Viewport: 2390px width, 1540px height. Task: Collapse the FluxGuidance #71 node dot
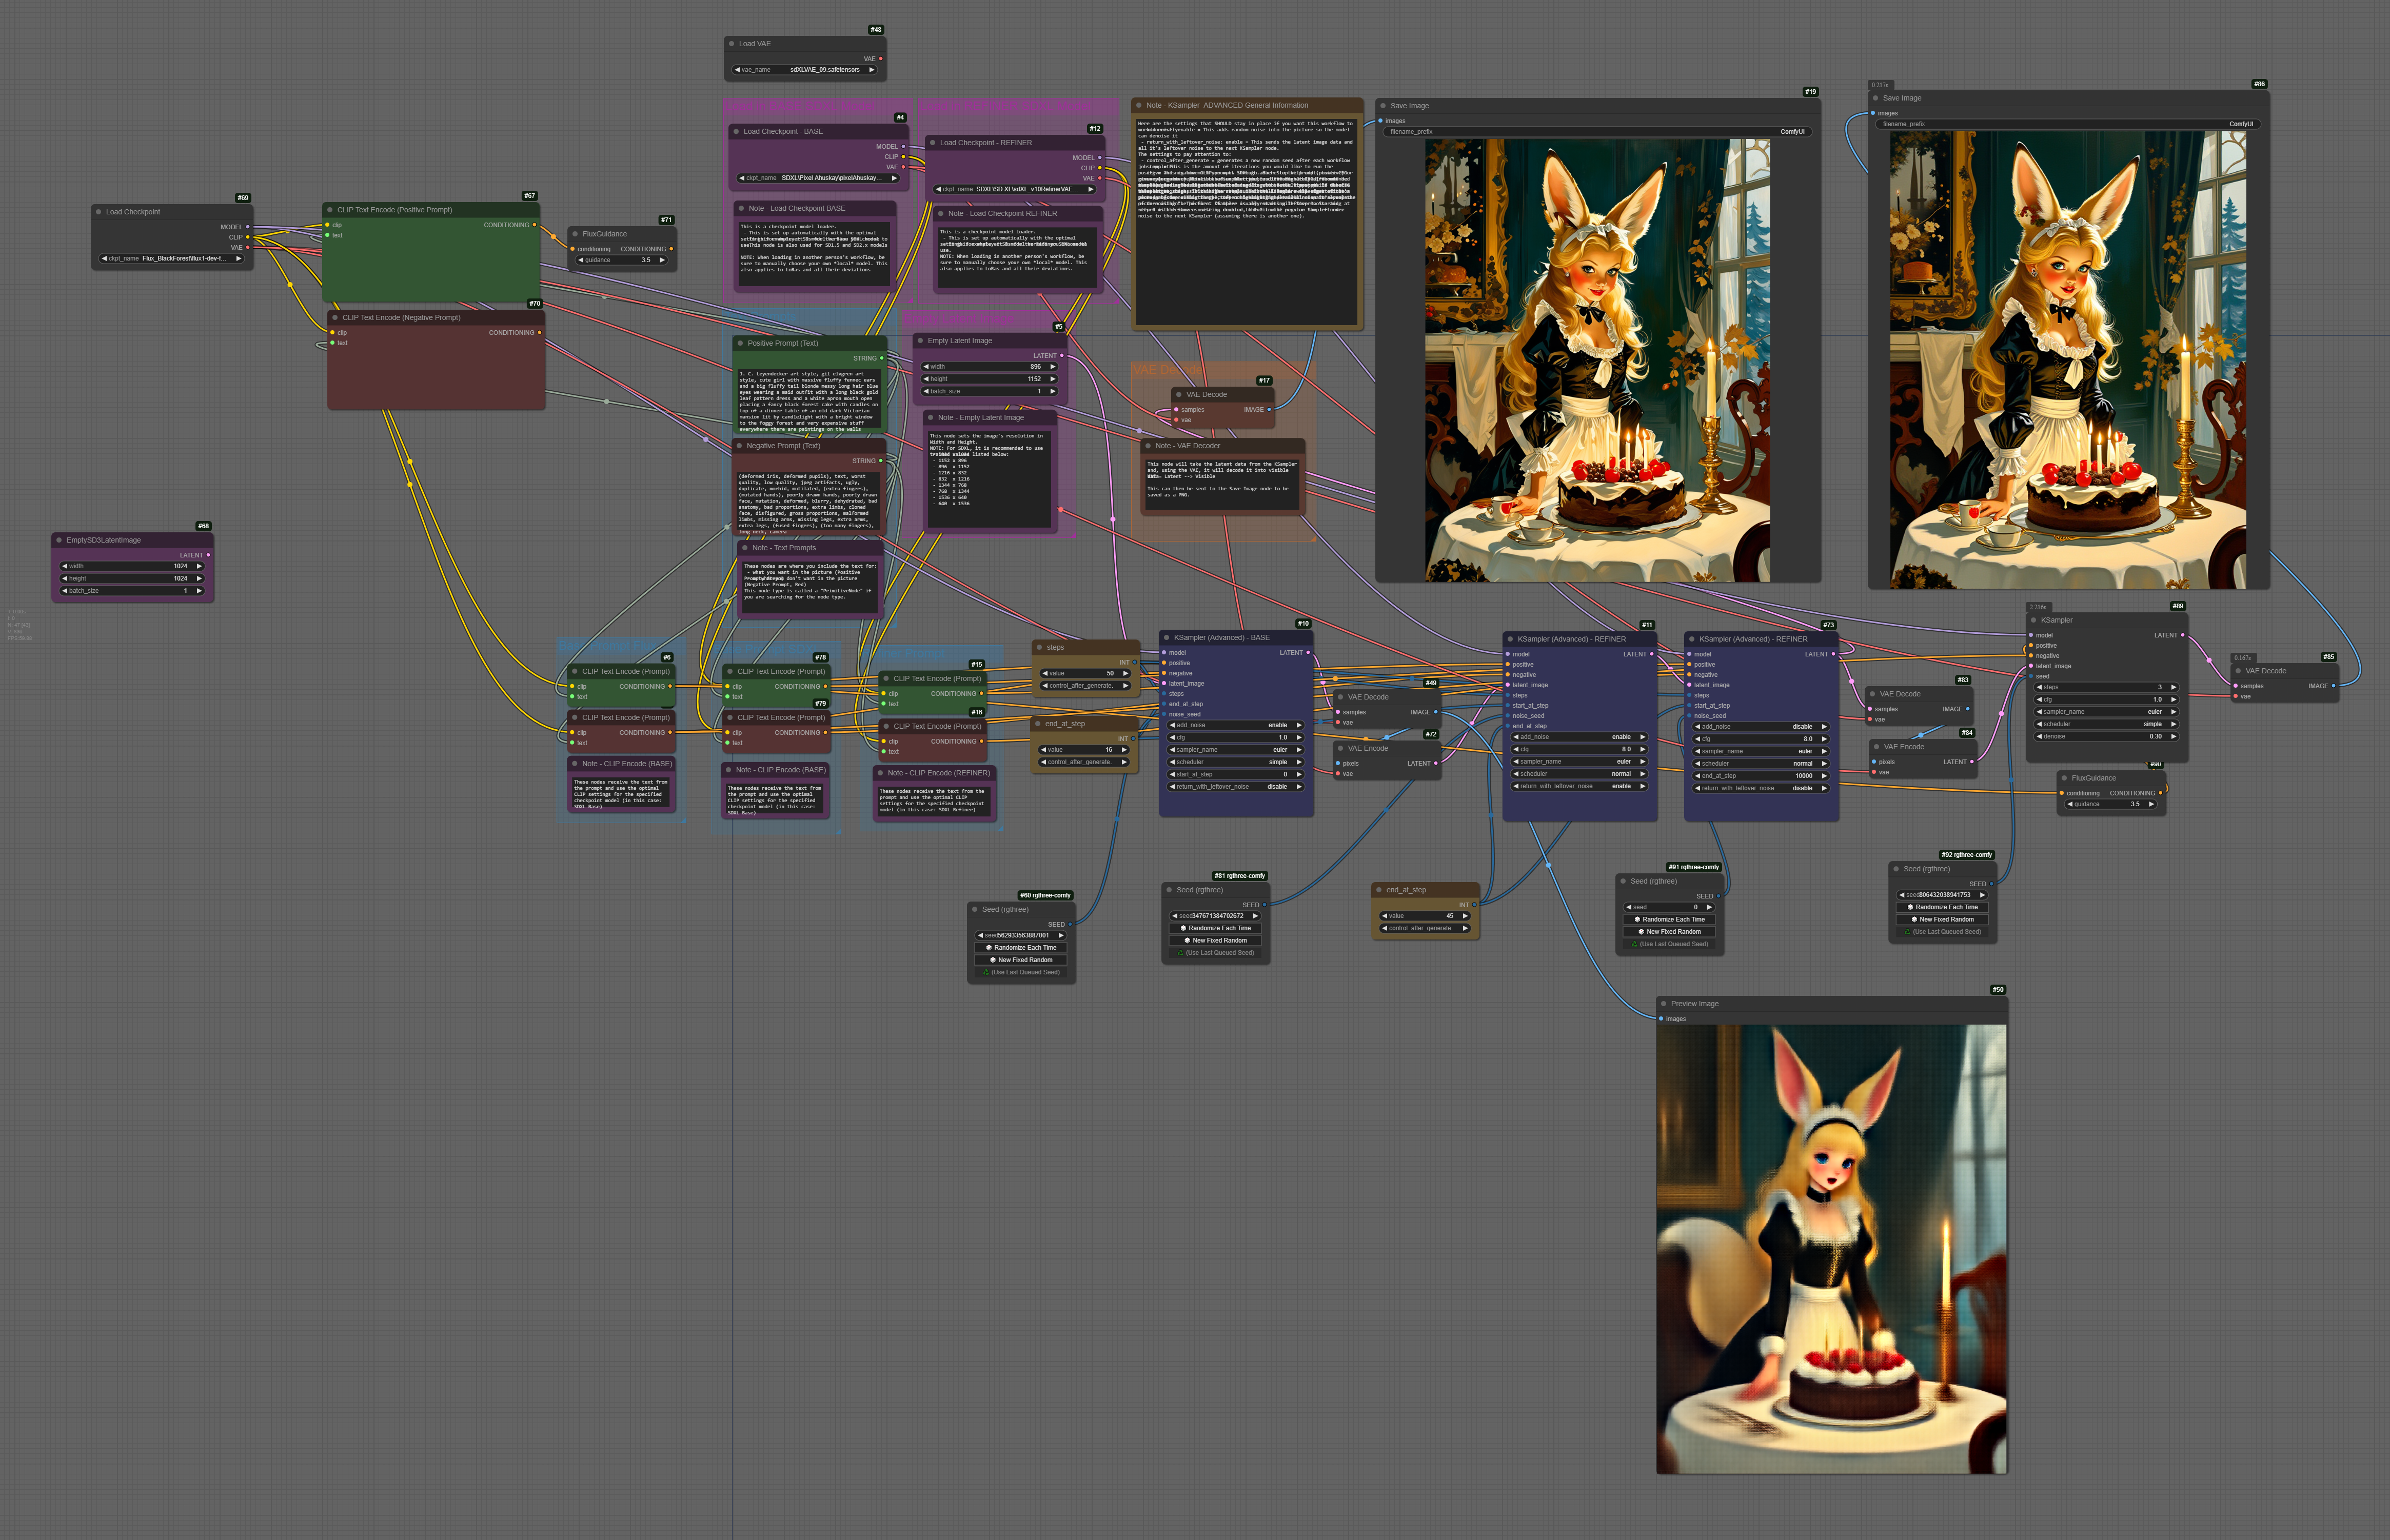click(574, 234)
